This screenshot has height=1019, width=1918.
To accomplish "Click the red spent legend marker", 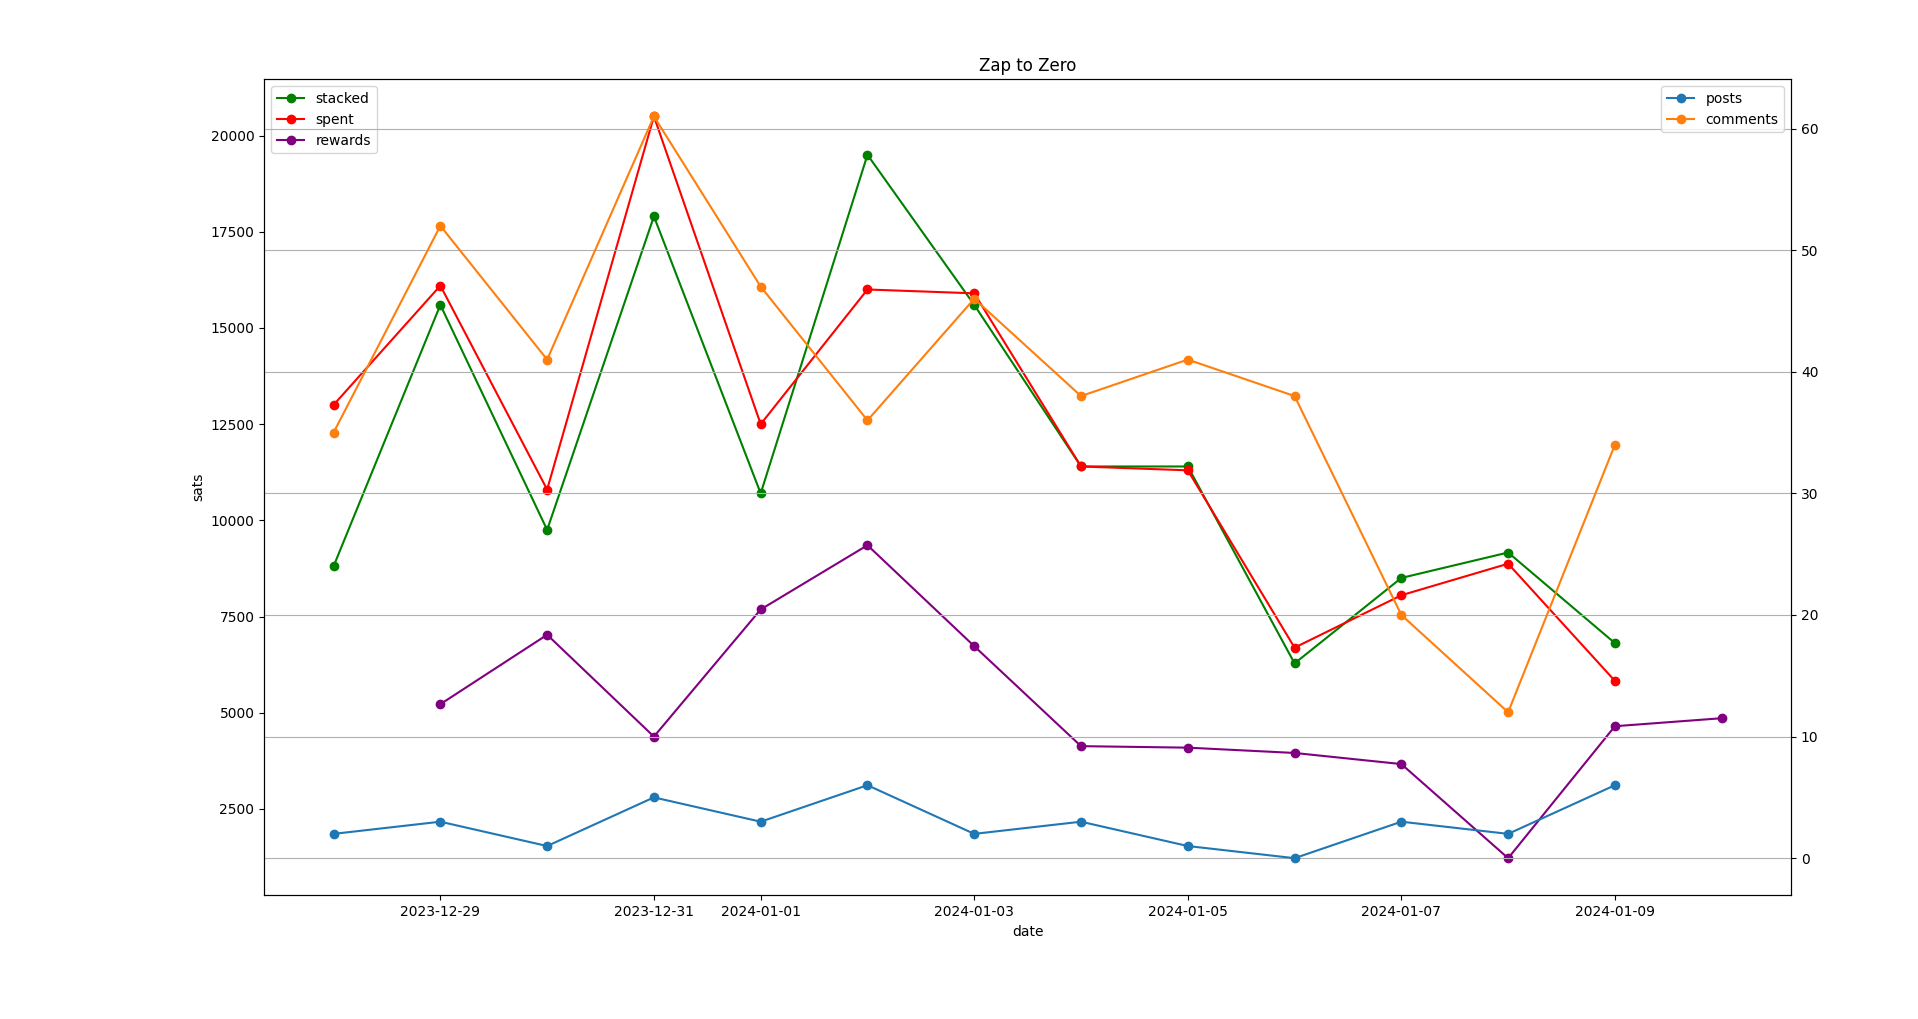I will (291, 119).
